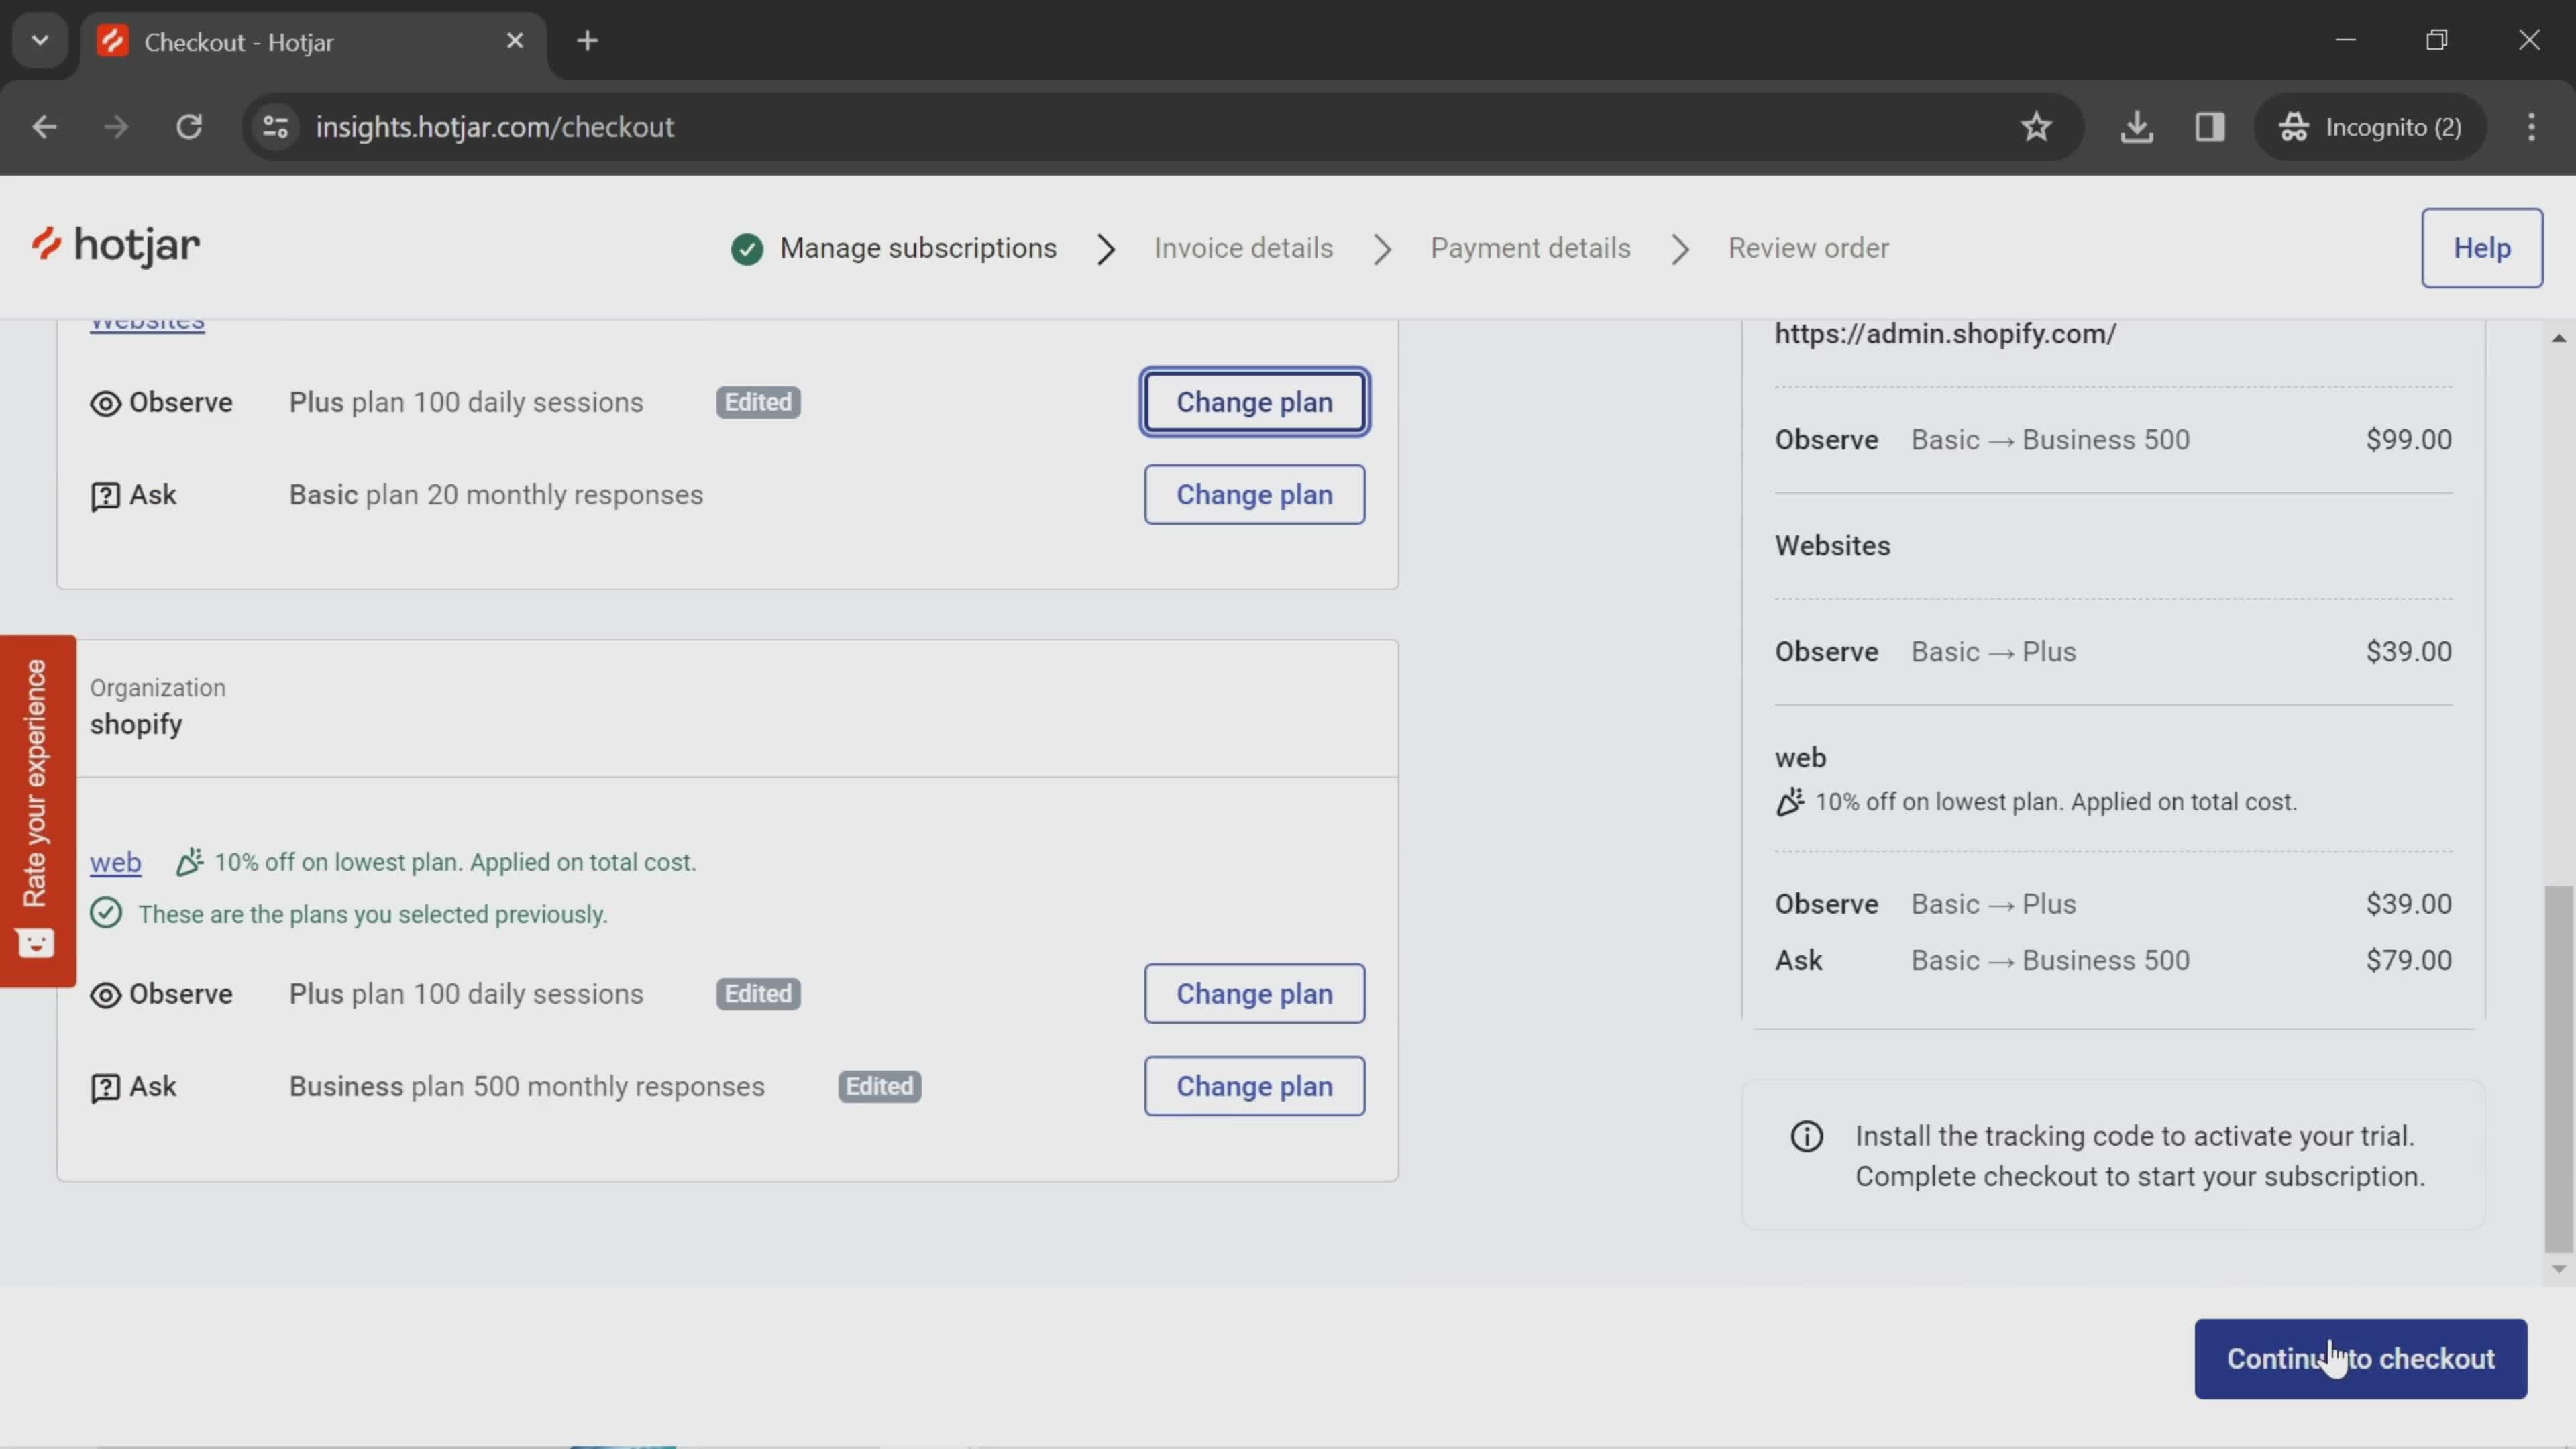Click Websites heading in order summary

1832,546
